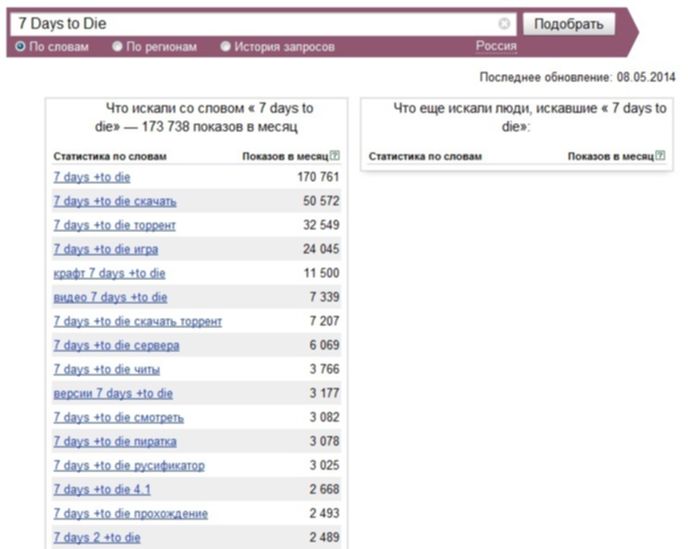The width and height of the screenshot is (688, 549).
Task: Open the версии 7 days +to die link
Action: (113, 394)
